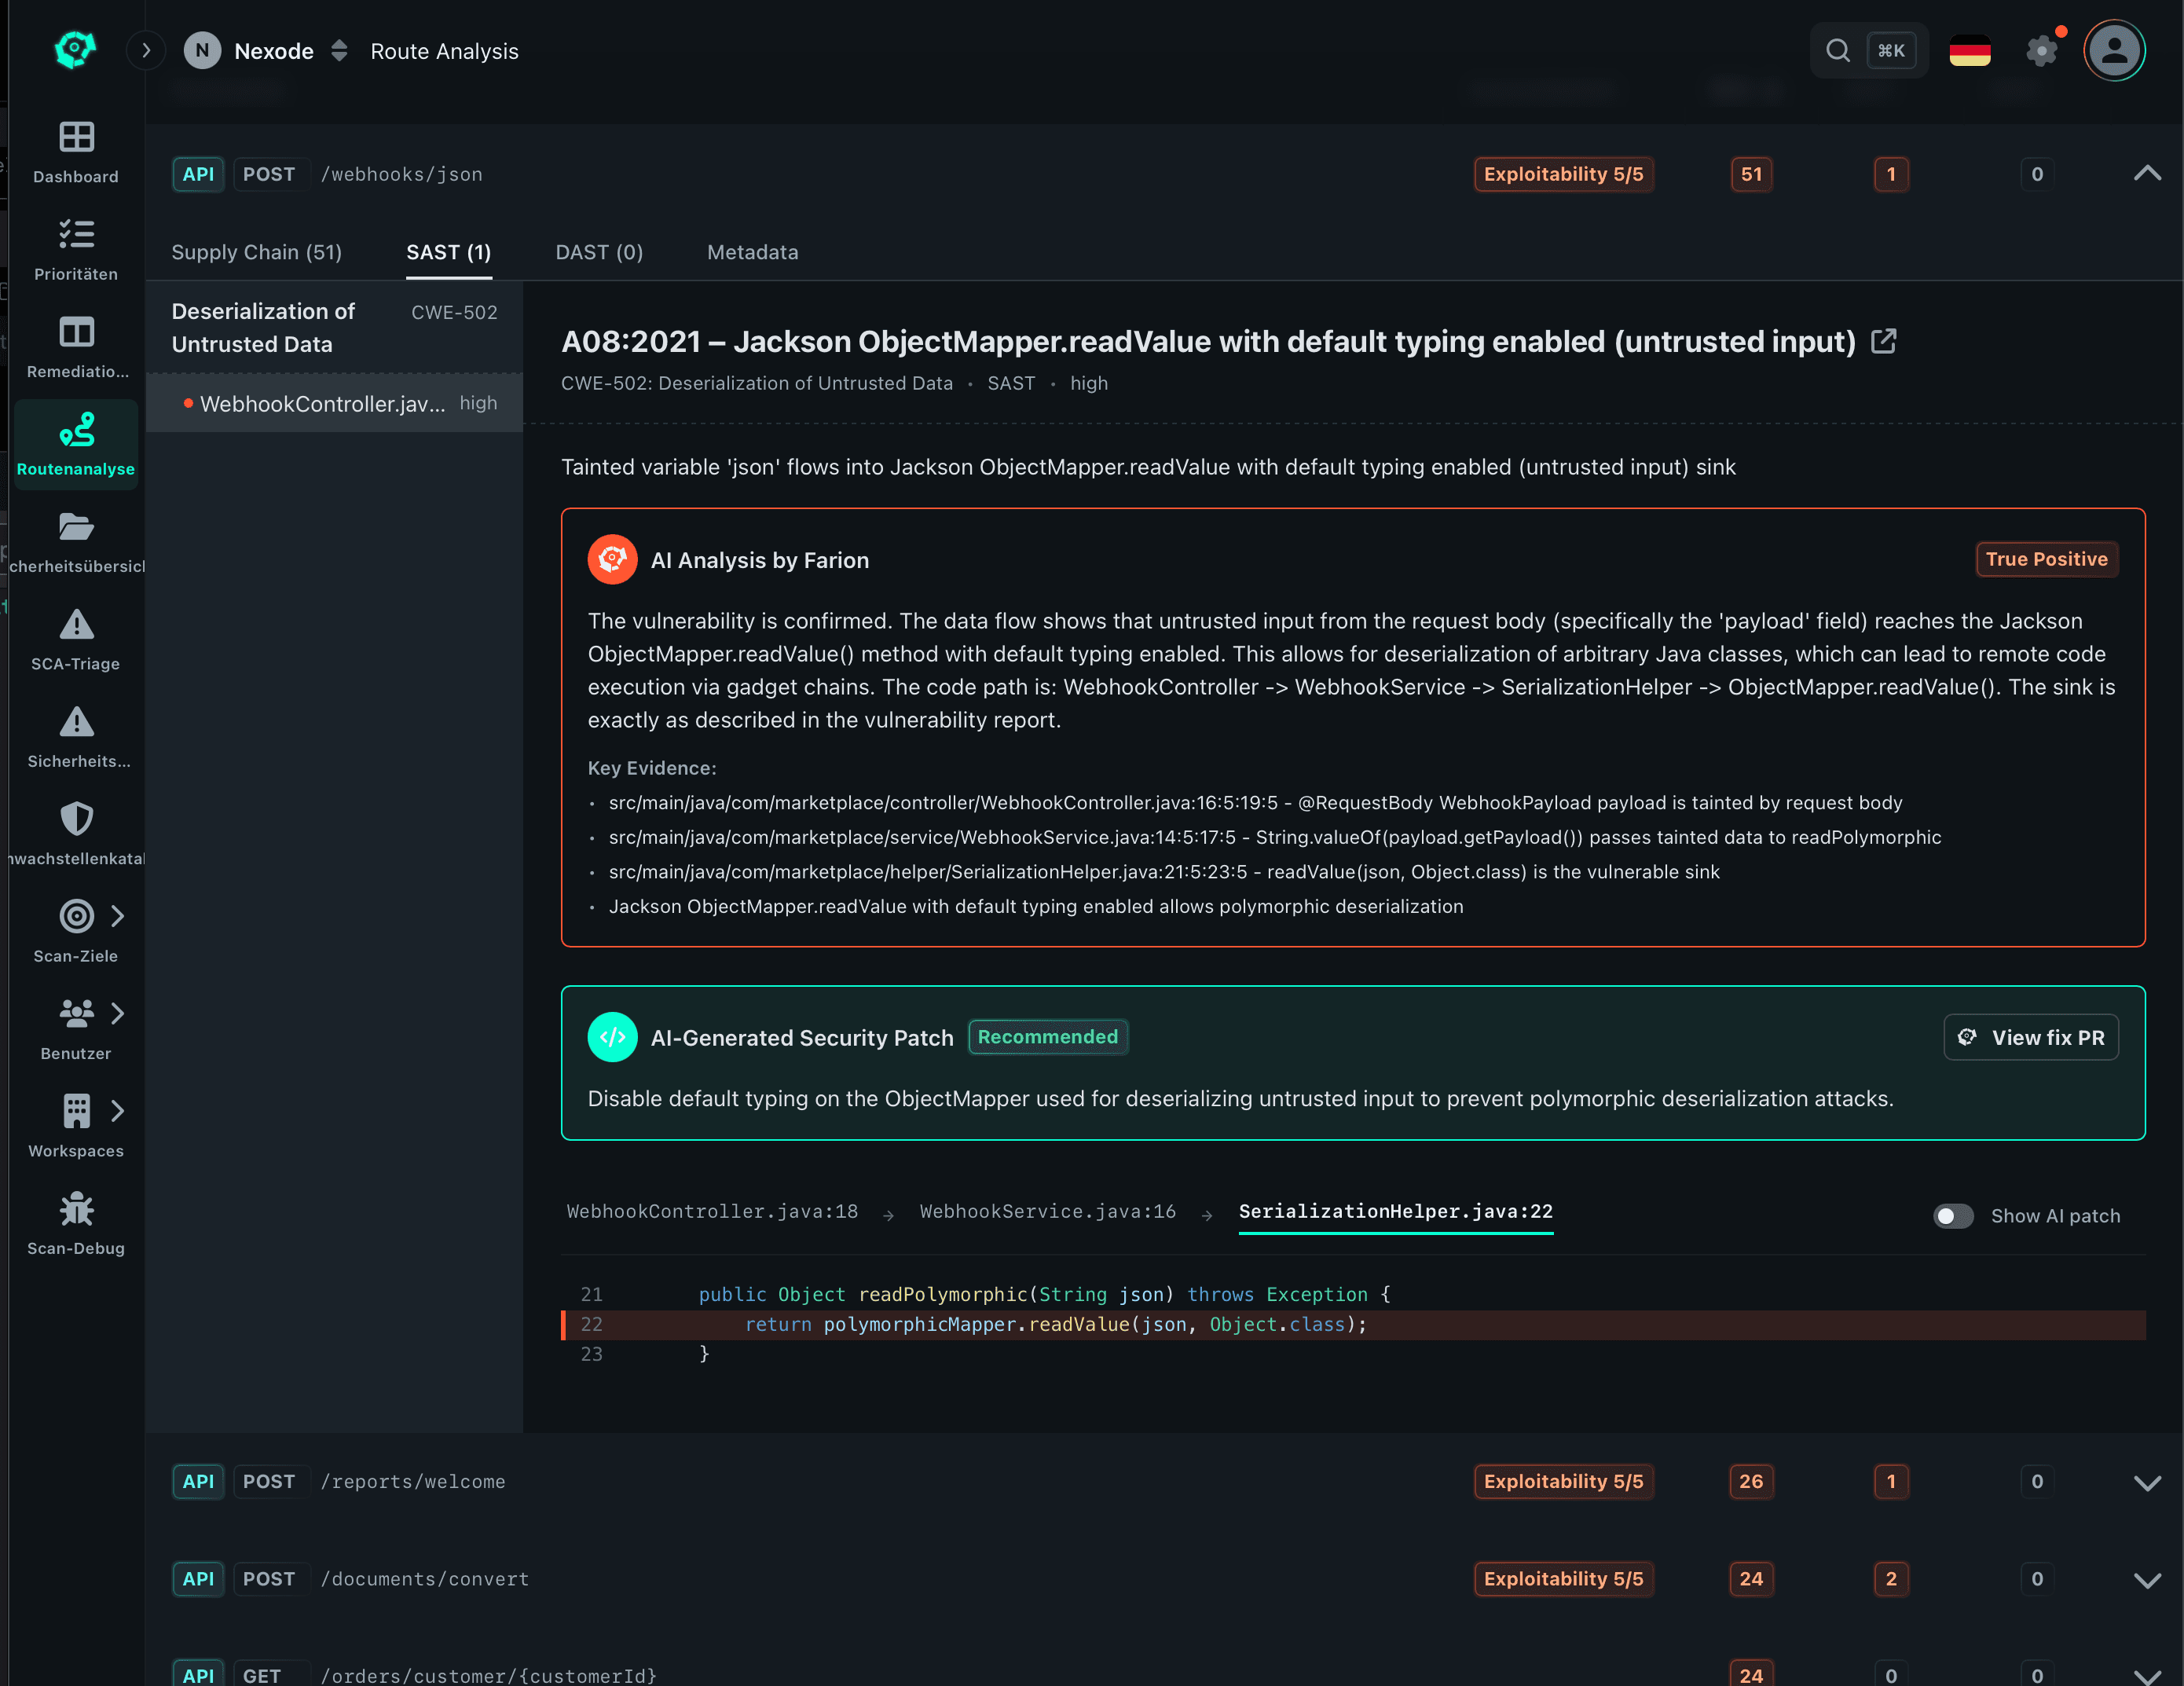Select WebhookController.java:18 code step
The image size is (2184, 1686).
point(712,1211)
